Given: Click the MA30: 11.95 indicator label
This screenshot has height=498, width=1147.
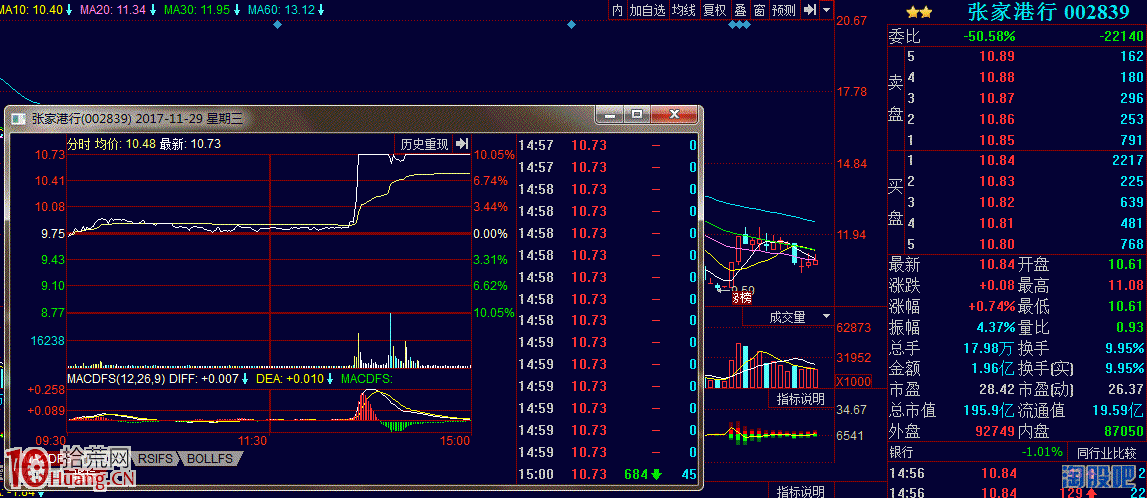Looking at the screenshot, I should (x=202, y=10).
